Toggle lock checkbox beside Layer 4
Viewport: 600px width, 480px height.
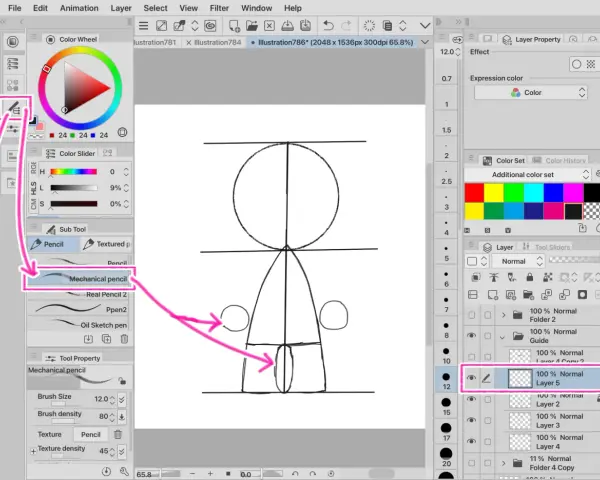[488, 441]
